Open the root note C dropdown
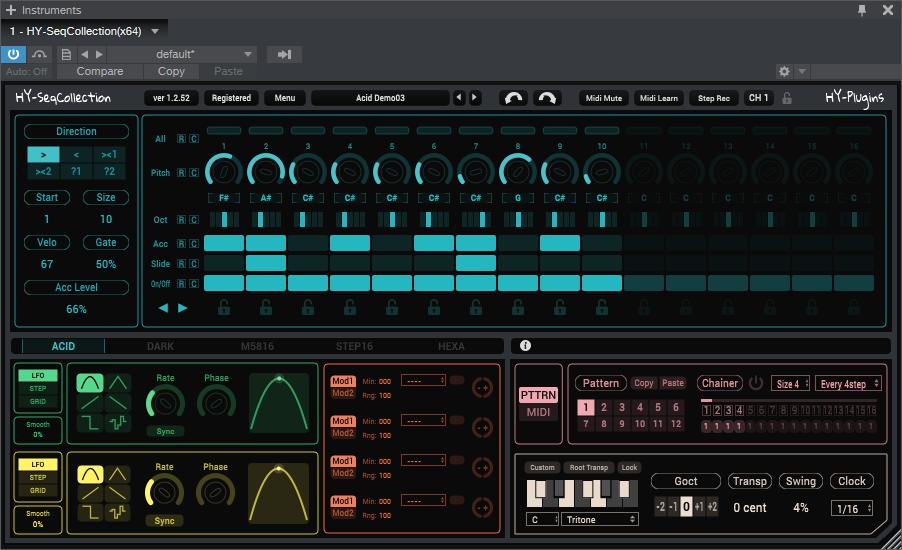Image resolution: width=902 pixels, height=550 pixels. pyautogui.click(x=542, y=520)
